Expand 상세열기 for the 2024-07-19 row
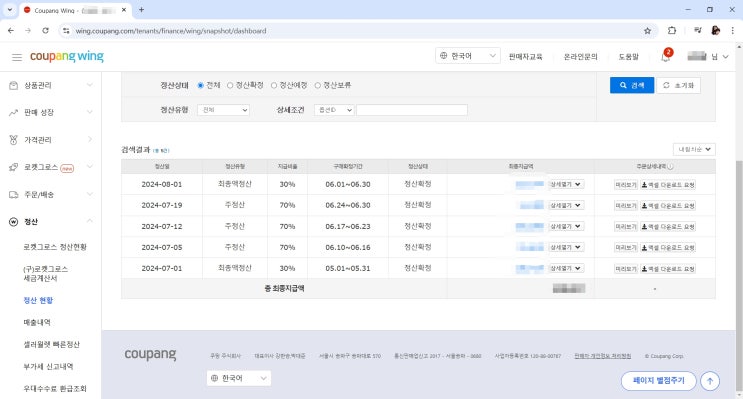The image size is (743, 399). pyautogui.click(x=566, y=205)
